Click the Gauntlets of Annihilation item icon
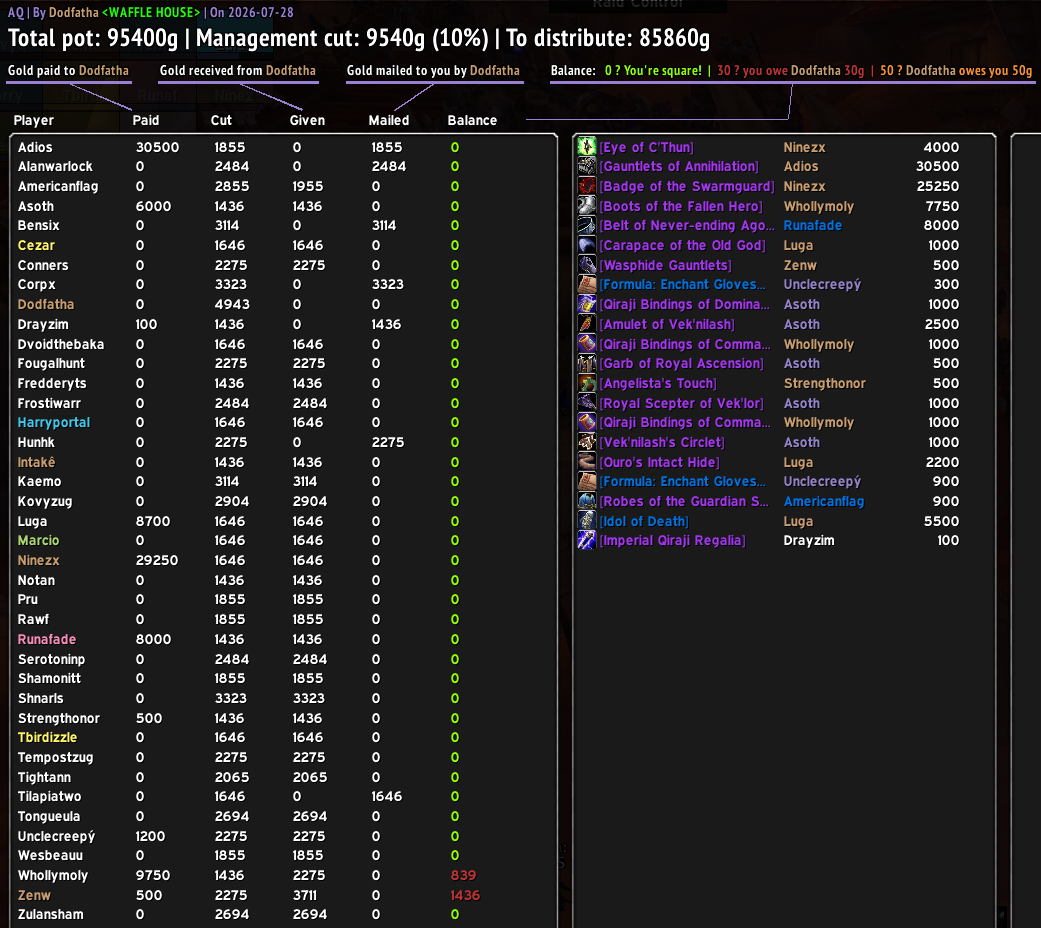Screen dimensions: 1041x928 pyautogui.click(x=587, y=166)
